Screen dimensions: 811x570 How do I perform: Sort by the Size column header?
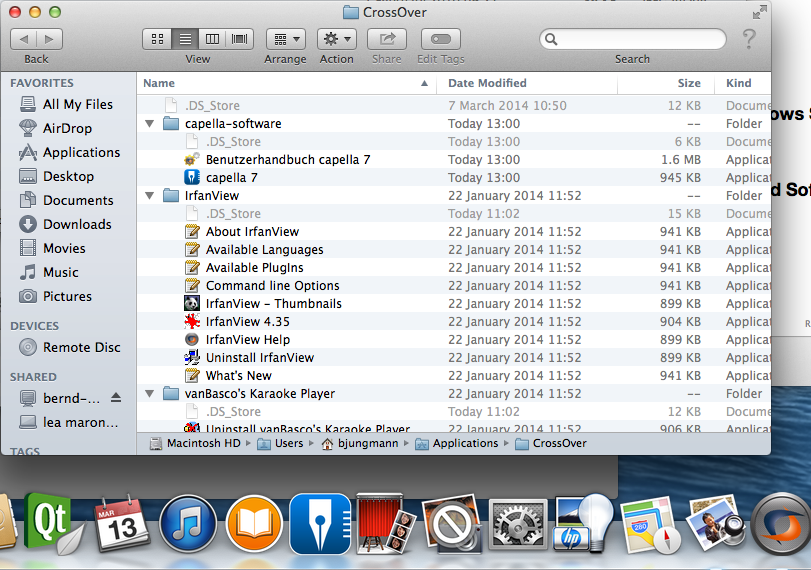666,83
